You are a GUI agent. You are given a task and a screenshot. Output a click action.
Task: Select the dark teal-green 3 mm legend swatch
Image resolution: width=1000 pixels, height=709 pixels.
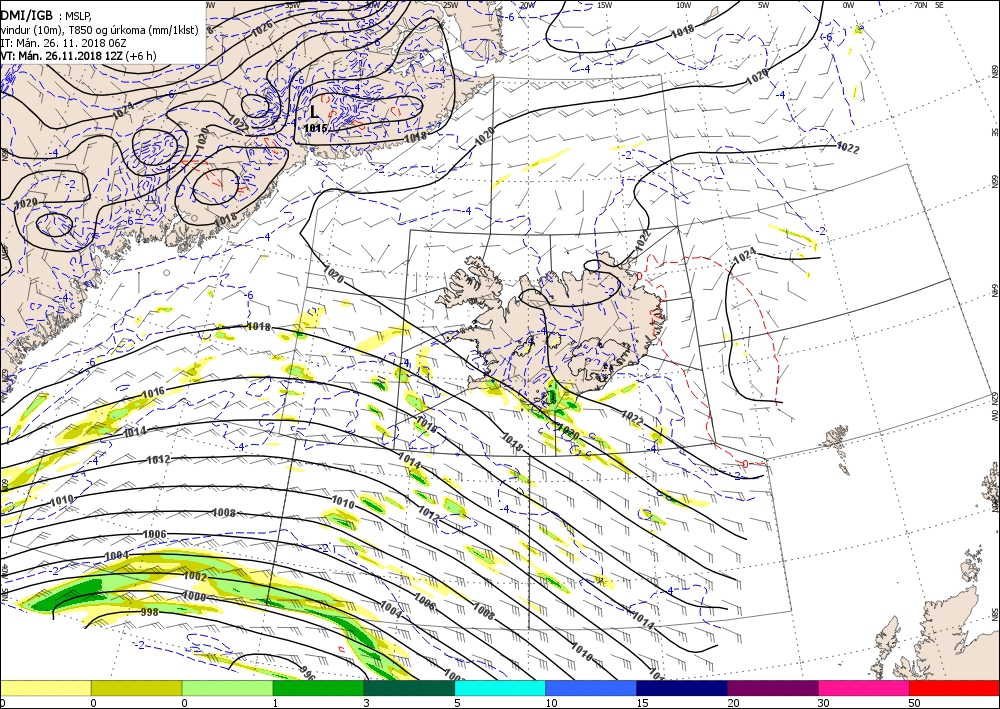[x=409, y=688]
